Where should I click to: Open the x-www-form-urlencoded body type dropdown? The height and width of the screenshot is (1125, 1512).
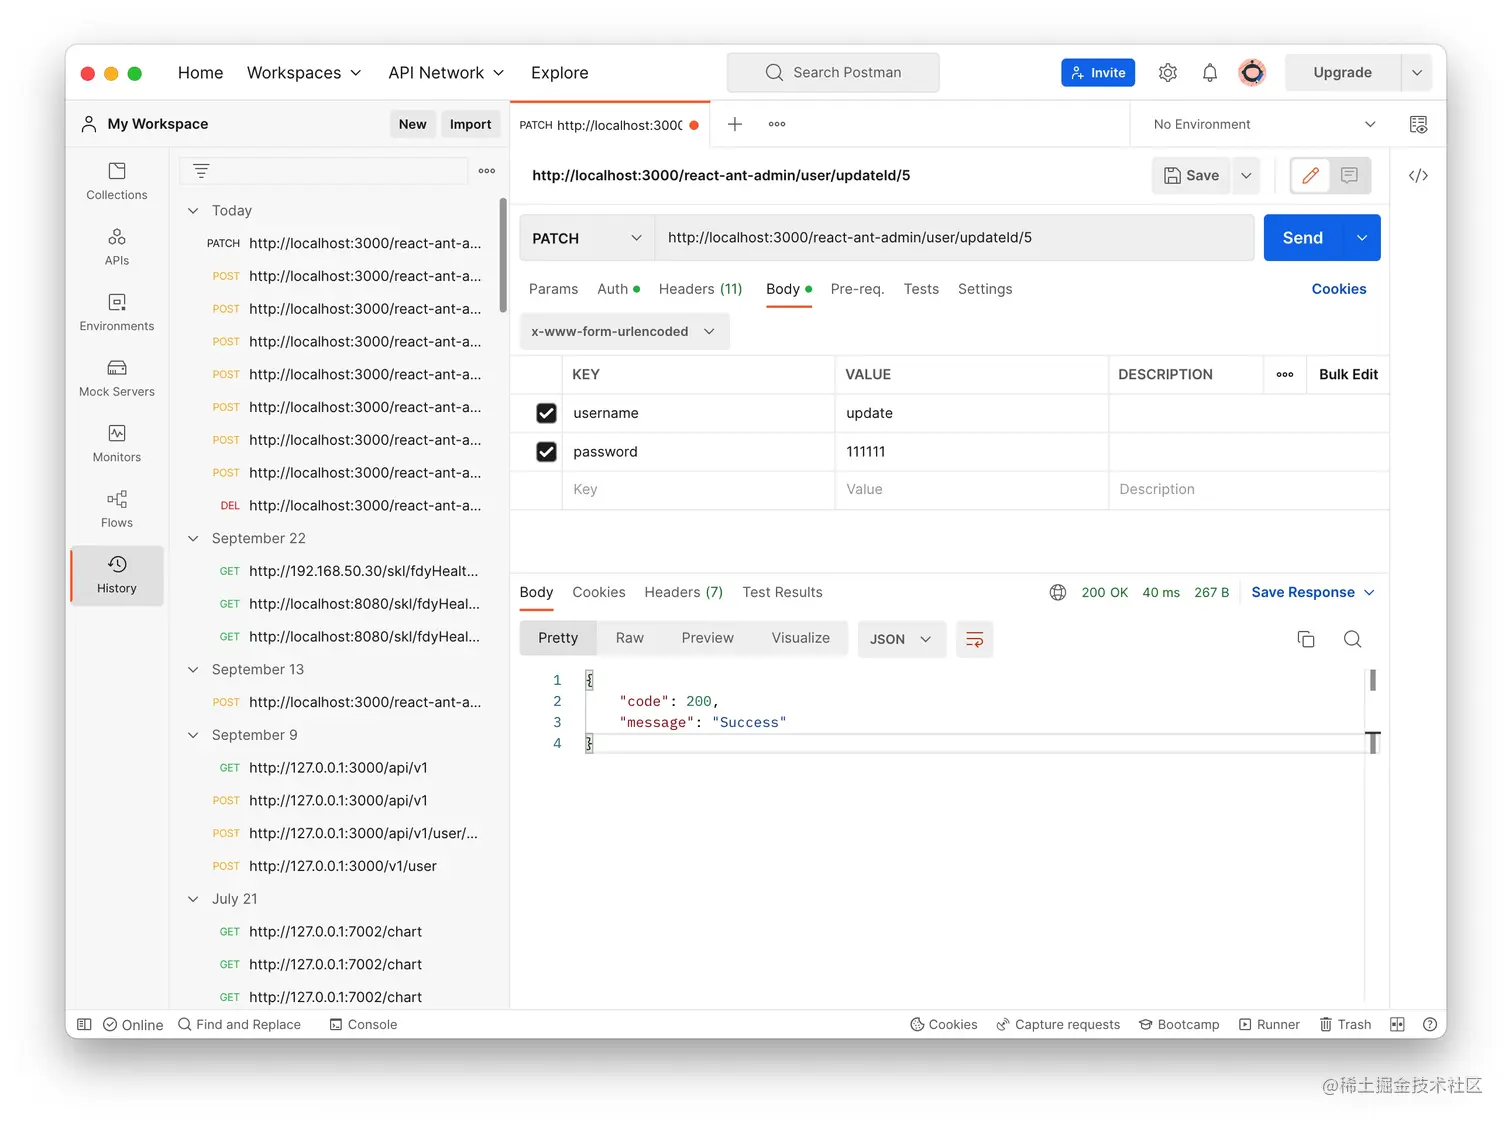(624, 332)
